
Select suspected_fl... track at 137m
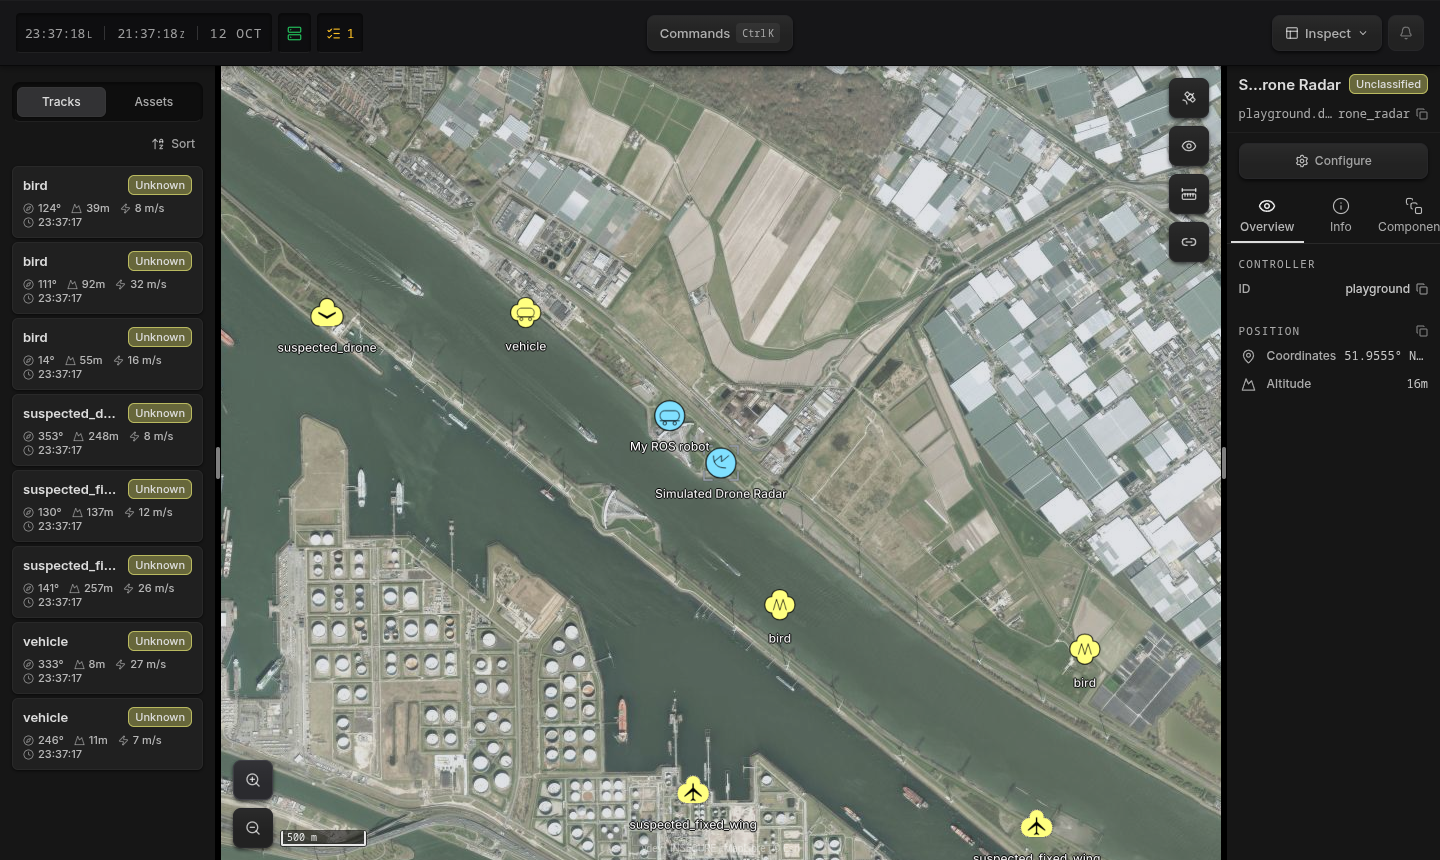coord(108,506)
